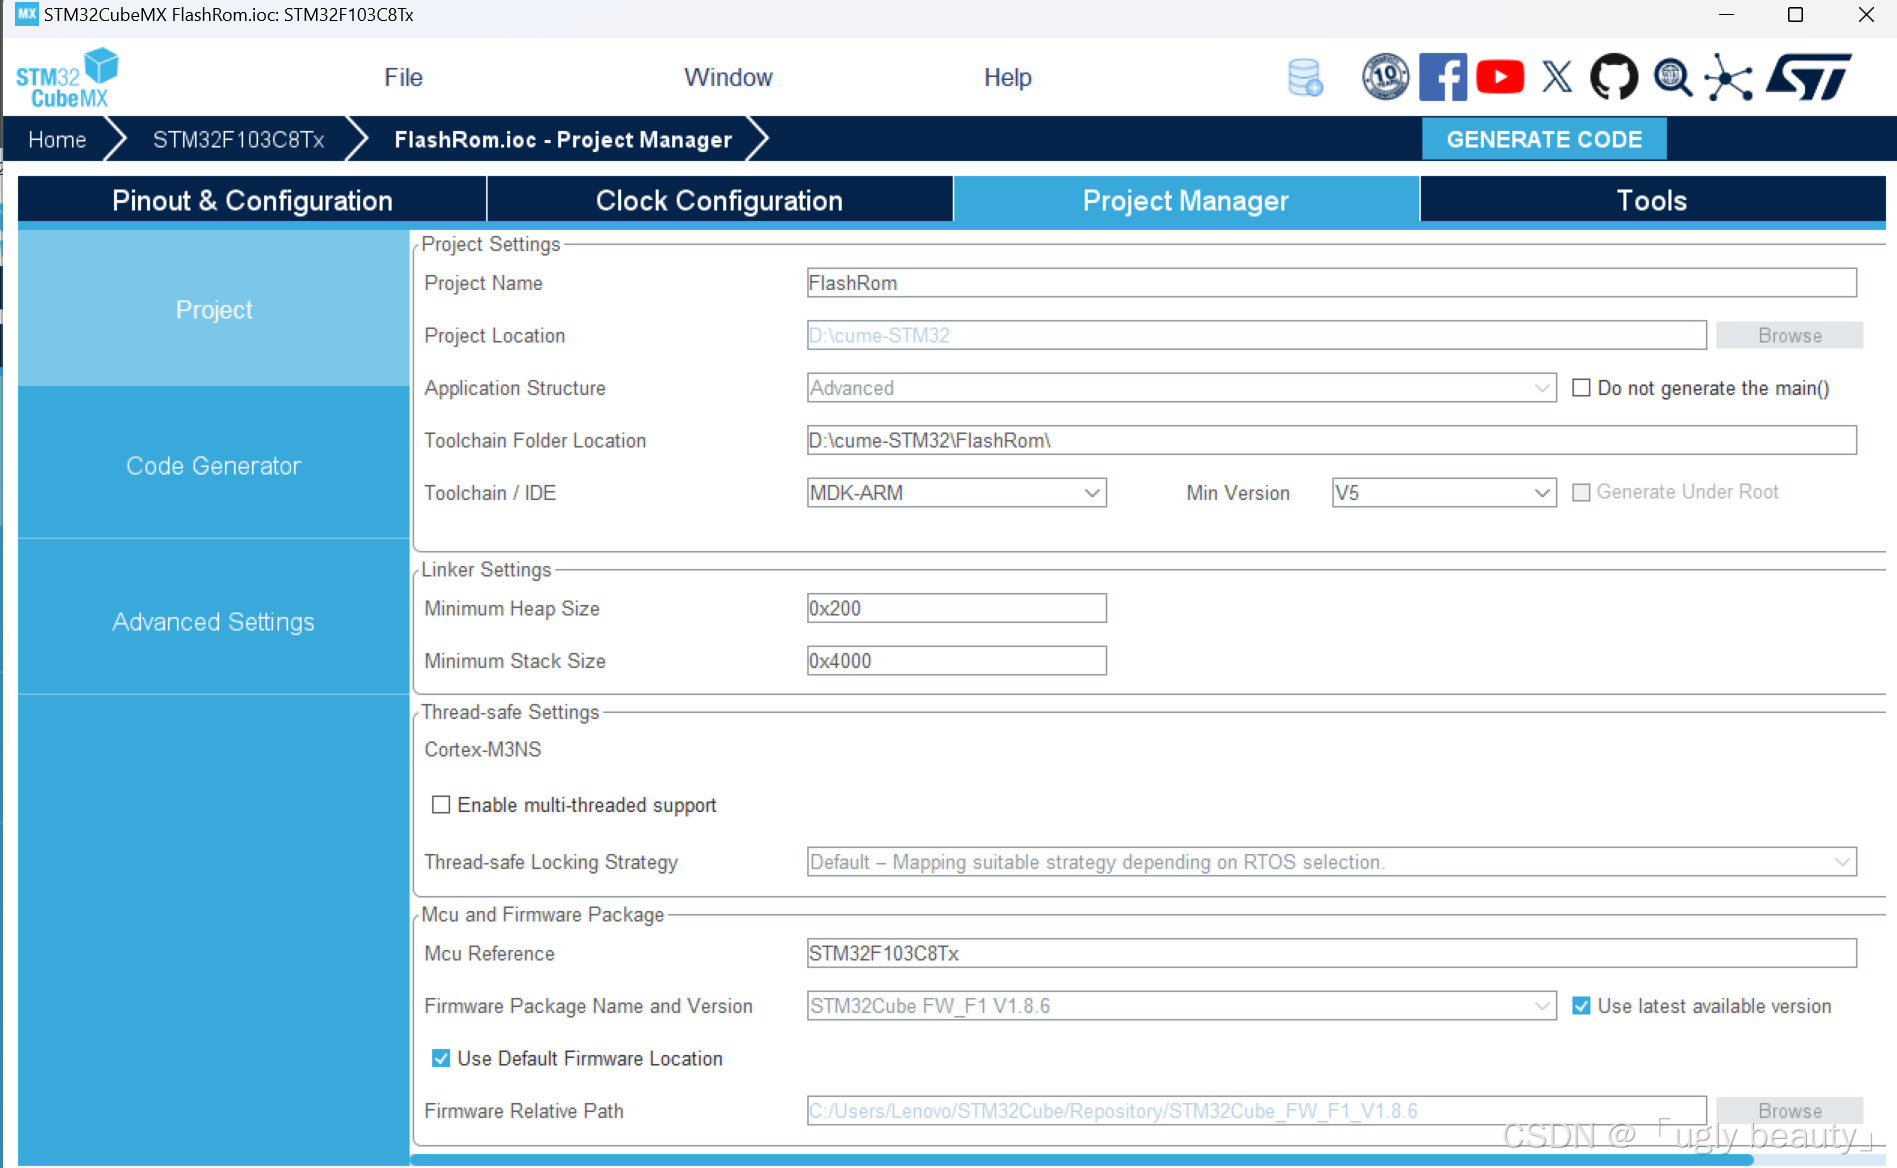Screen dimensions: 1897x1168
Task: Click the Linker Settings group title
Action: click(x=486, y=569)
